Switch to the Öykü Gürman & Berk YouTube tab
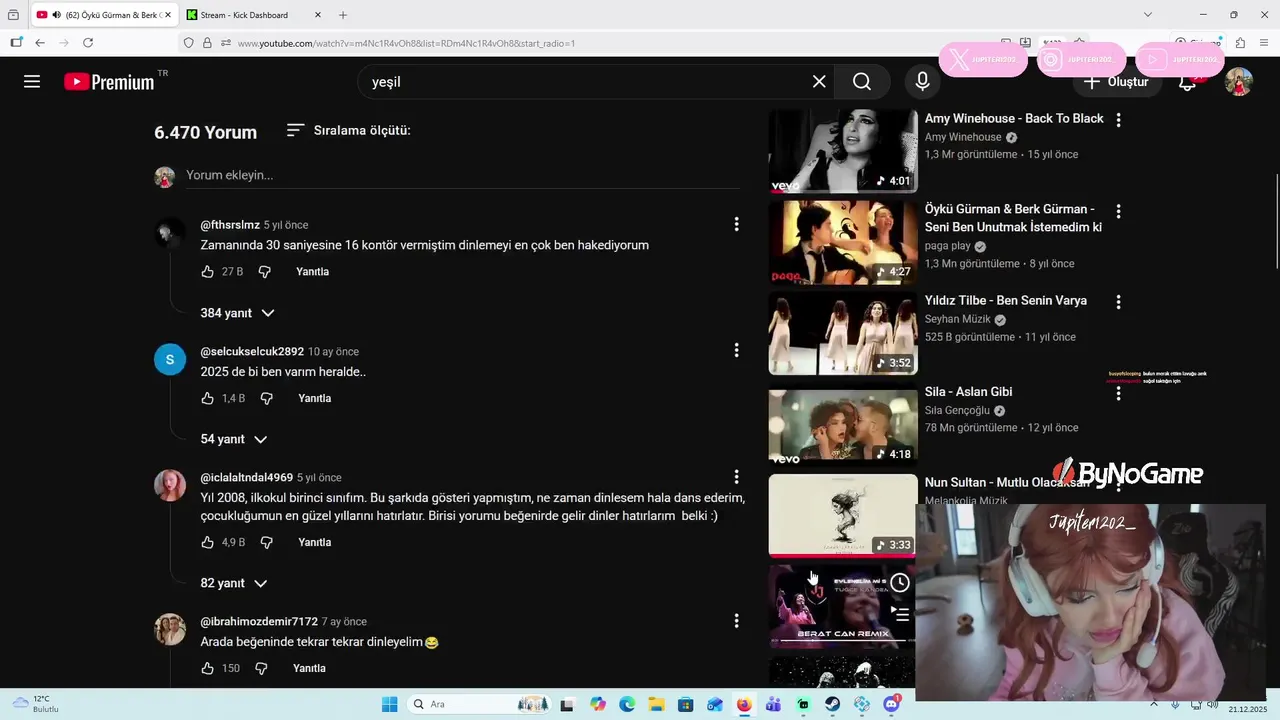The image size is (1280, 720). [x=104, y=15]
